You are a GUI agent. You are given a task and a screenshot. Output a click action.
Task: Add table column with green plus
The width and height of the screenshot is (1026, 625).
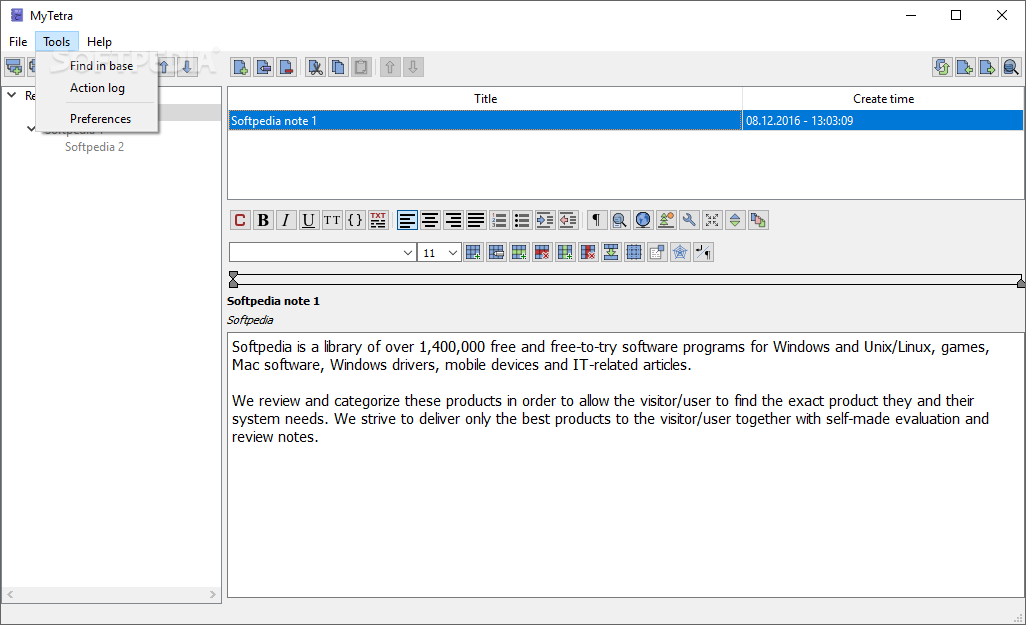point(565,252)
